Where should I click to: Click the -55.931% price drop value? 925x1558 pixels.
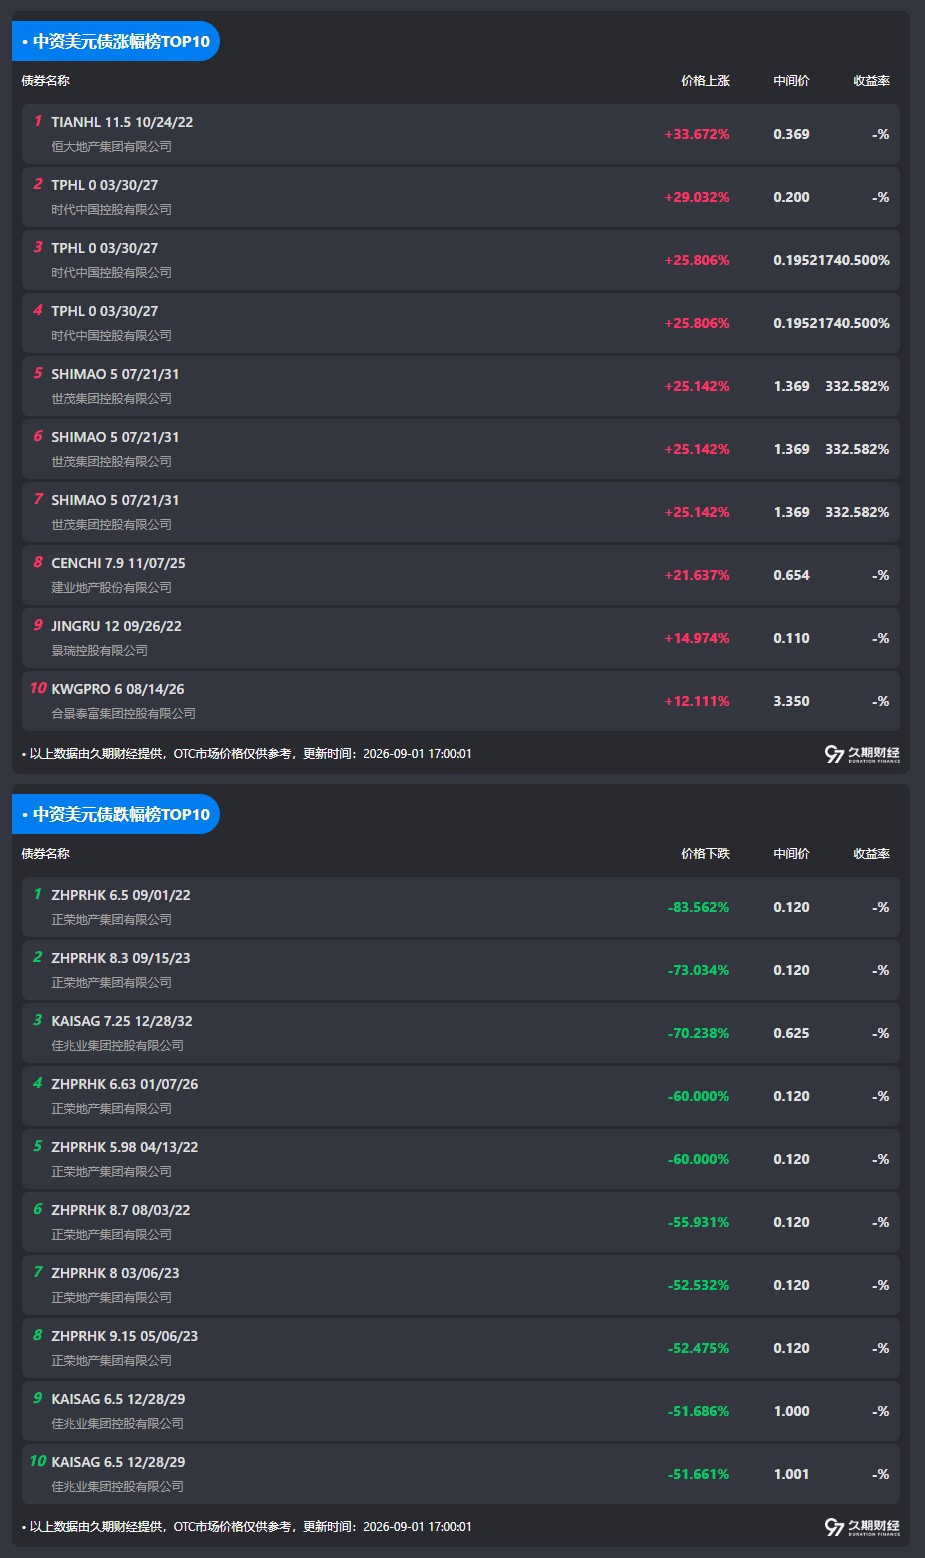tap(698, 1222)
